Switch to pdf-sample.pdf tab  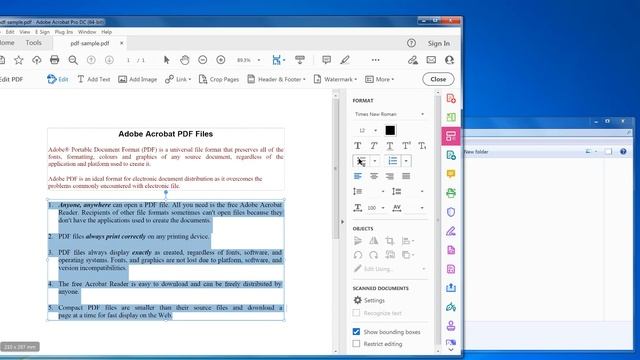click(90, 43)
